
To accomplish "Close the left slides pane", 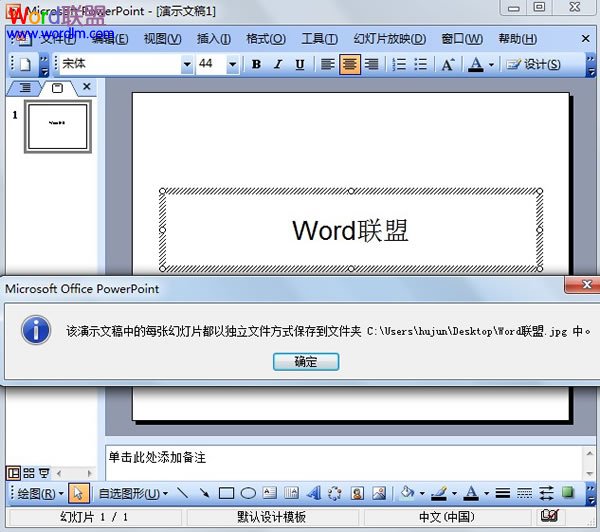I will coord(87,86).
